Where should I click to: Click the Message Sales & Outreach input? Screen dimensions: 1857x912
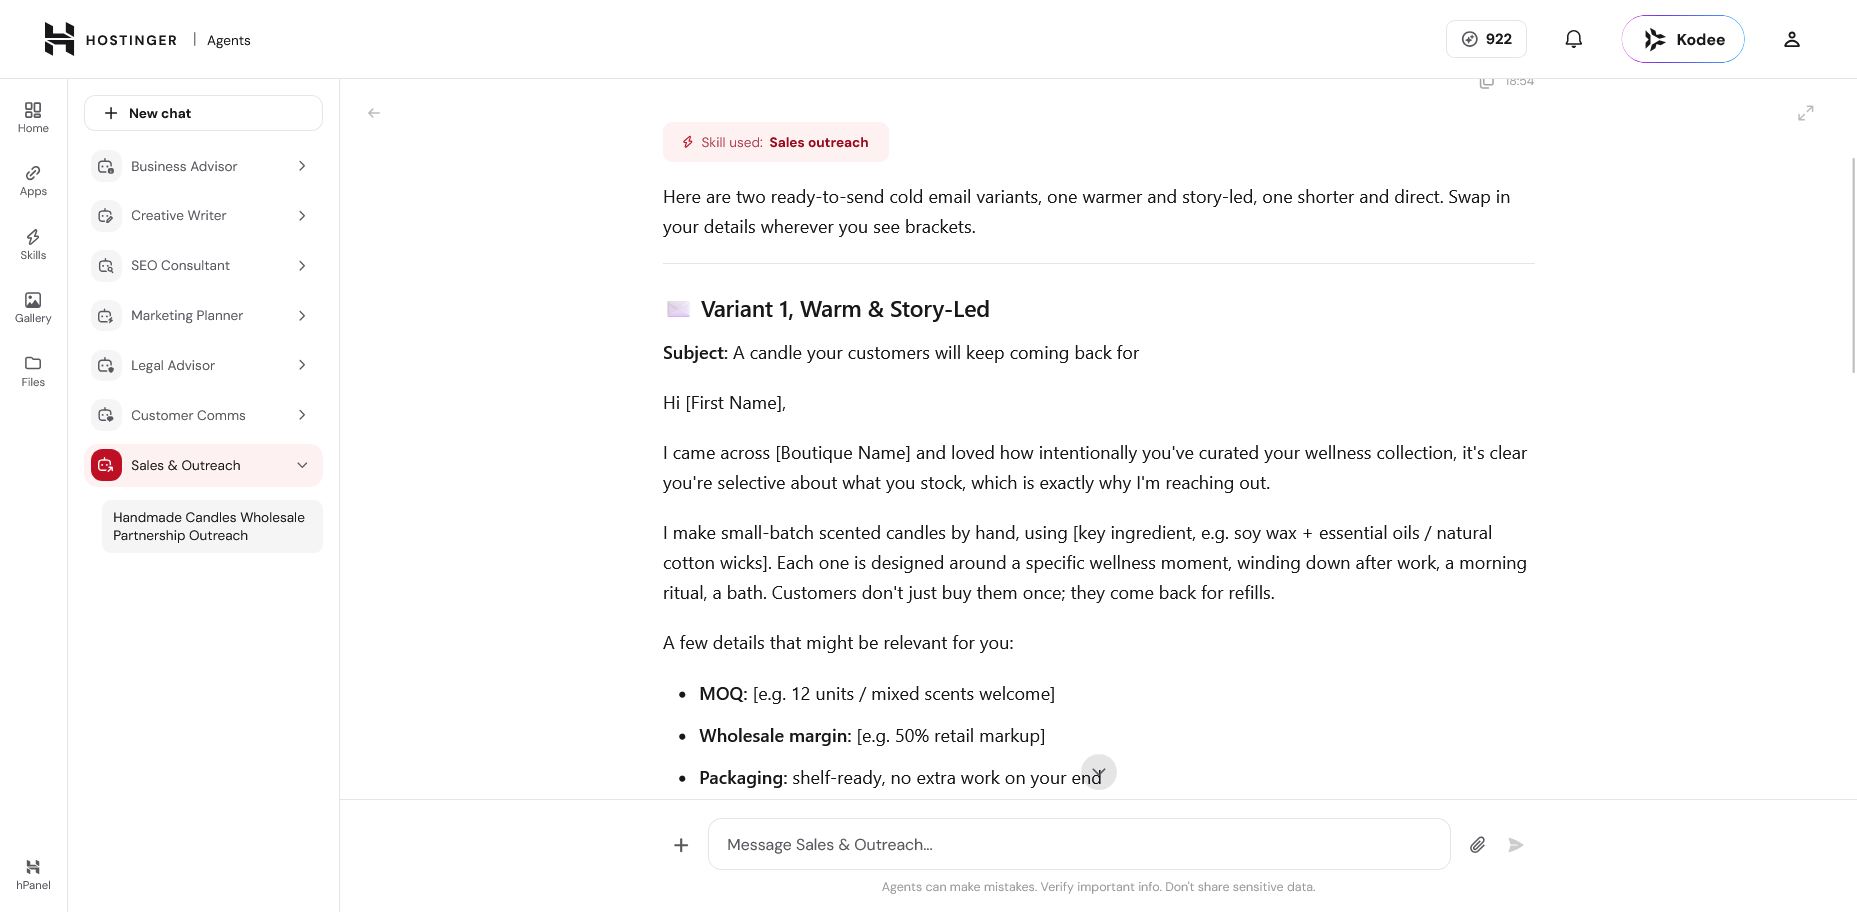pos(1079,844)
